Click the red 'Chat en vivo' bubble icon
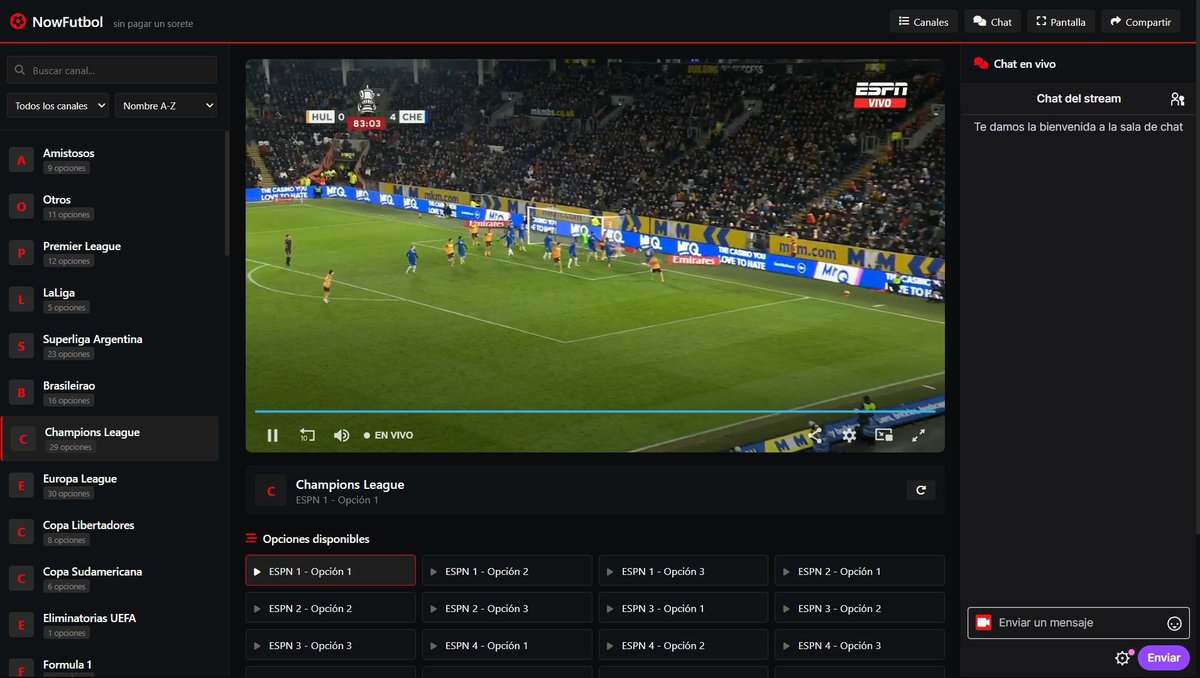Screen dimensions: 1200x678 click(x=981, y=64)
